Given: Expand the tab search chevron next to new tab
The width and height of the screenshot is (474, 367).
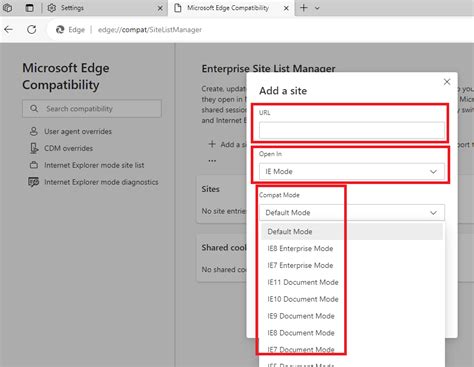Looking at the screenshot, I should click(x=317, y=8).
